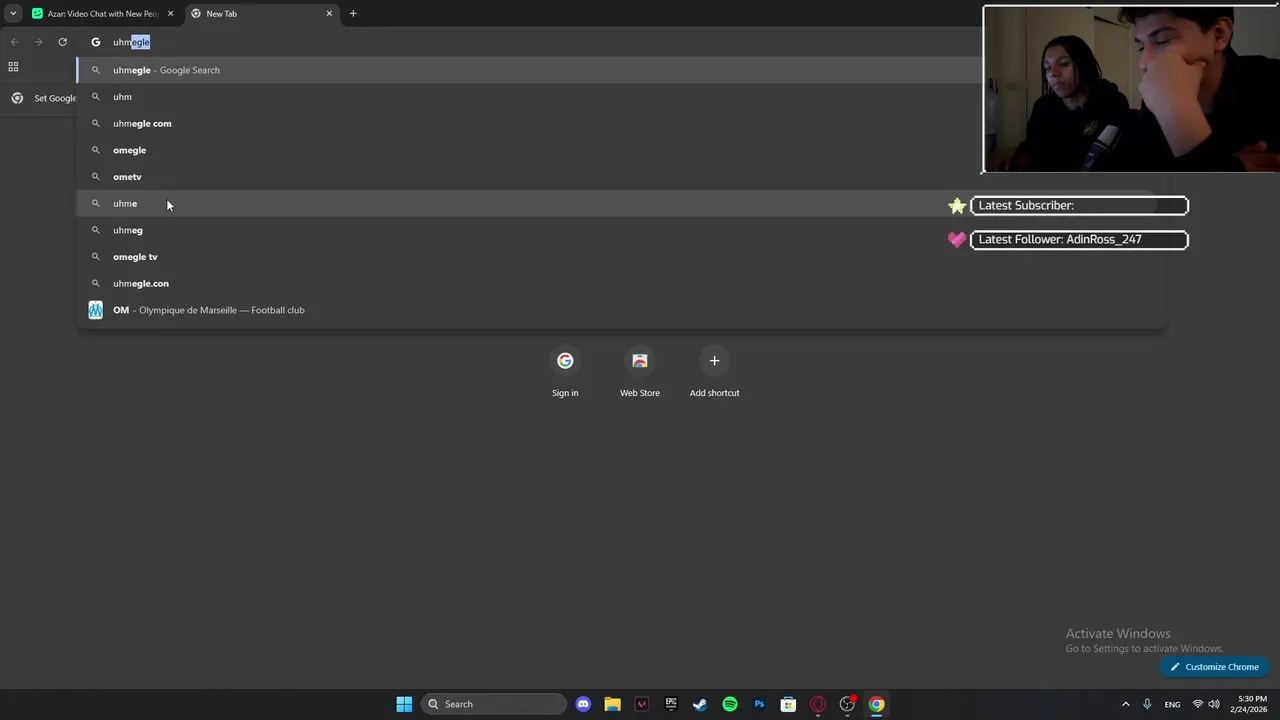Open the Windows Start menu
Viewport: 1280px width, 720px height.
[404, 704]
